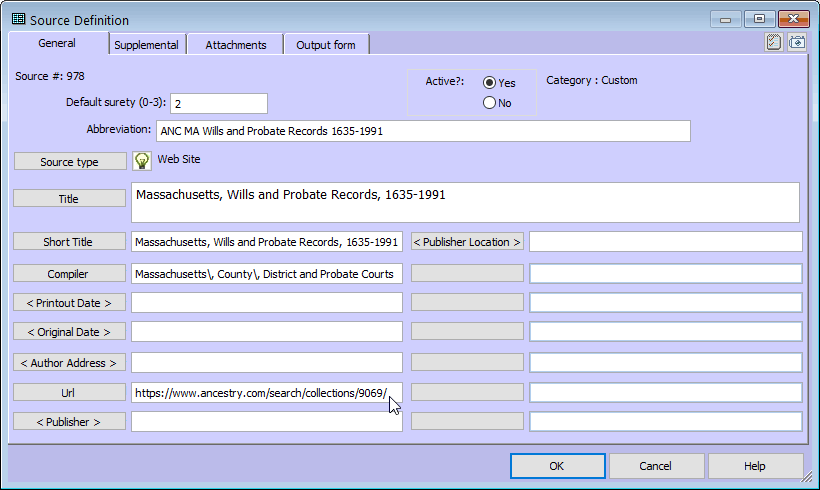The height and width of the screenshot is (490, 820).
Task: Close the Source Definition window
Action: [793, 19]
